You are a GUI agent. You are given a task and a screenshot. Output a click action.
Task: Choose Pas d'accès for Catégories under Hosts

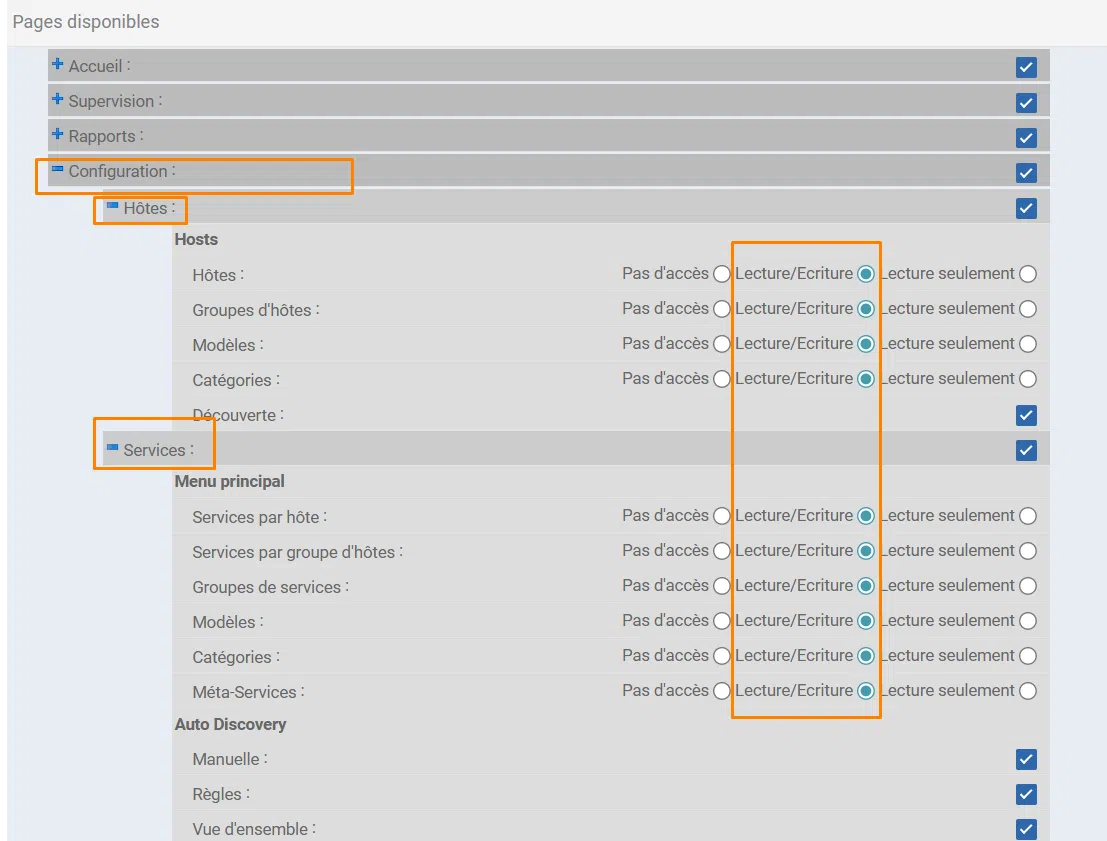[x=722, y=378]
